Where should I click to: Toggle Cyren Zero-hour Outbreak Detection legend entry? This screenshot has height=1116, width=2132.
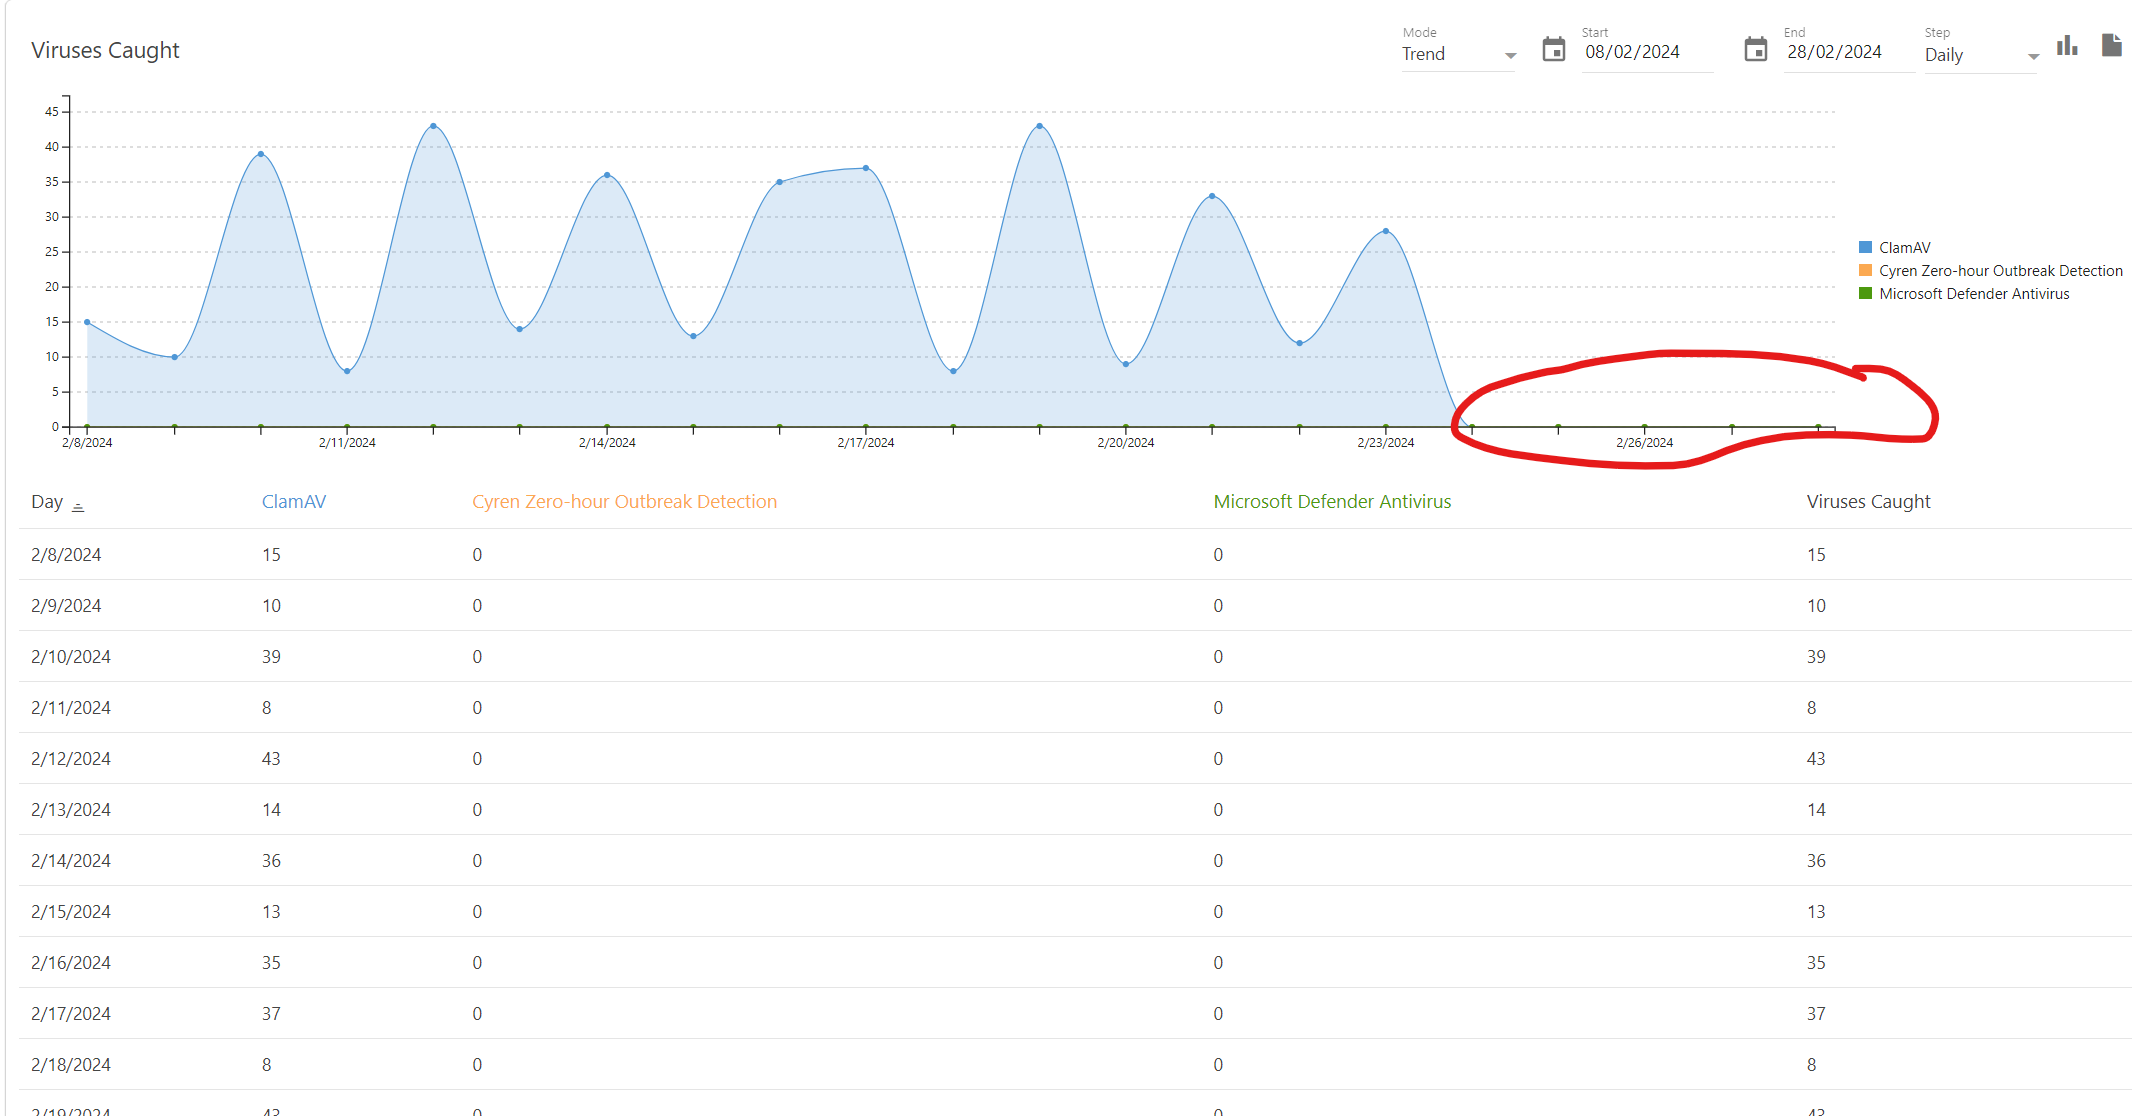(x=2000, y=271)
